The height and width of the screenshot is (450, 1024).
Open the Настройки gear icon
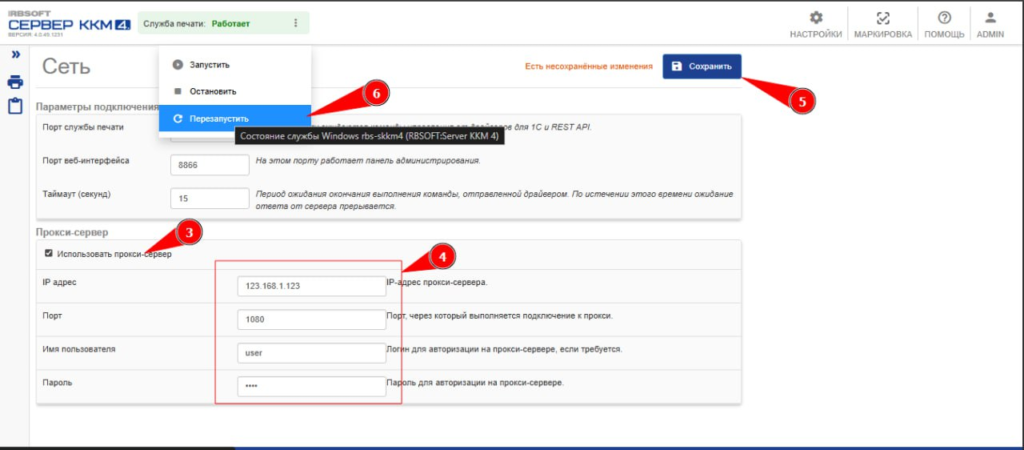[x=815, y=18]
